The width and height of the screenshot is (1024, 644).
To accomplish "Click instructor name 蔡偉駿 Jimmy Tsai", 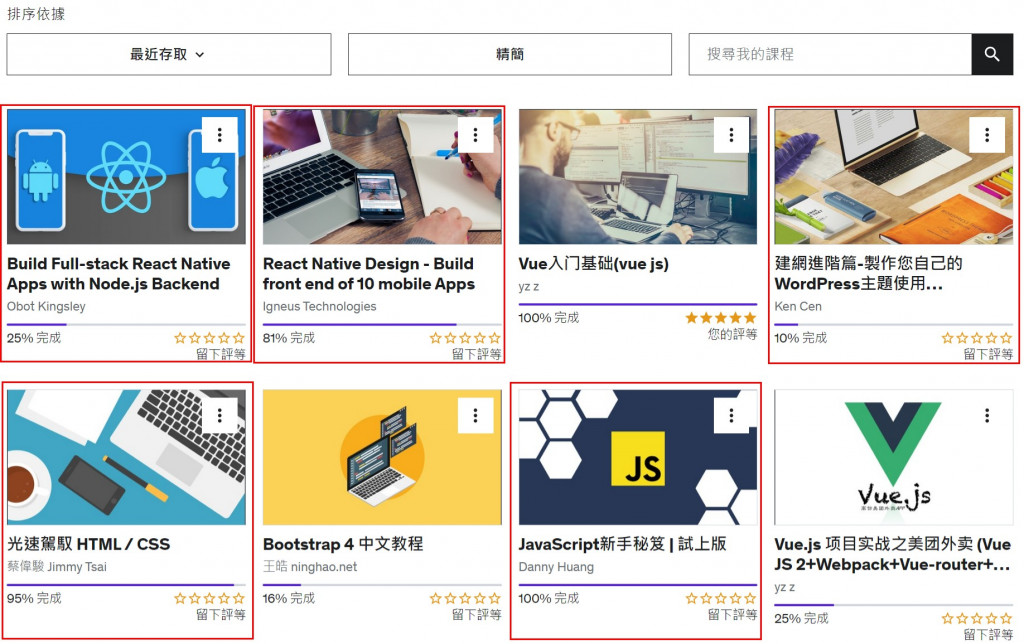I will click(57, 566).
